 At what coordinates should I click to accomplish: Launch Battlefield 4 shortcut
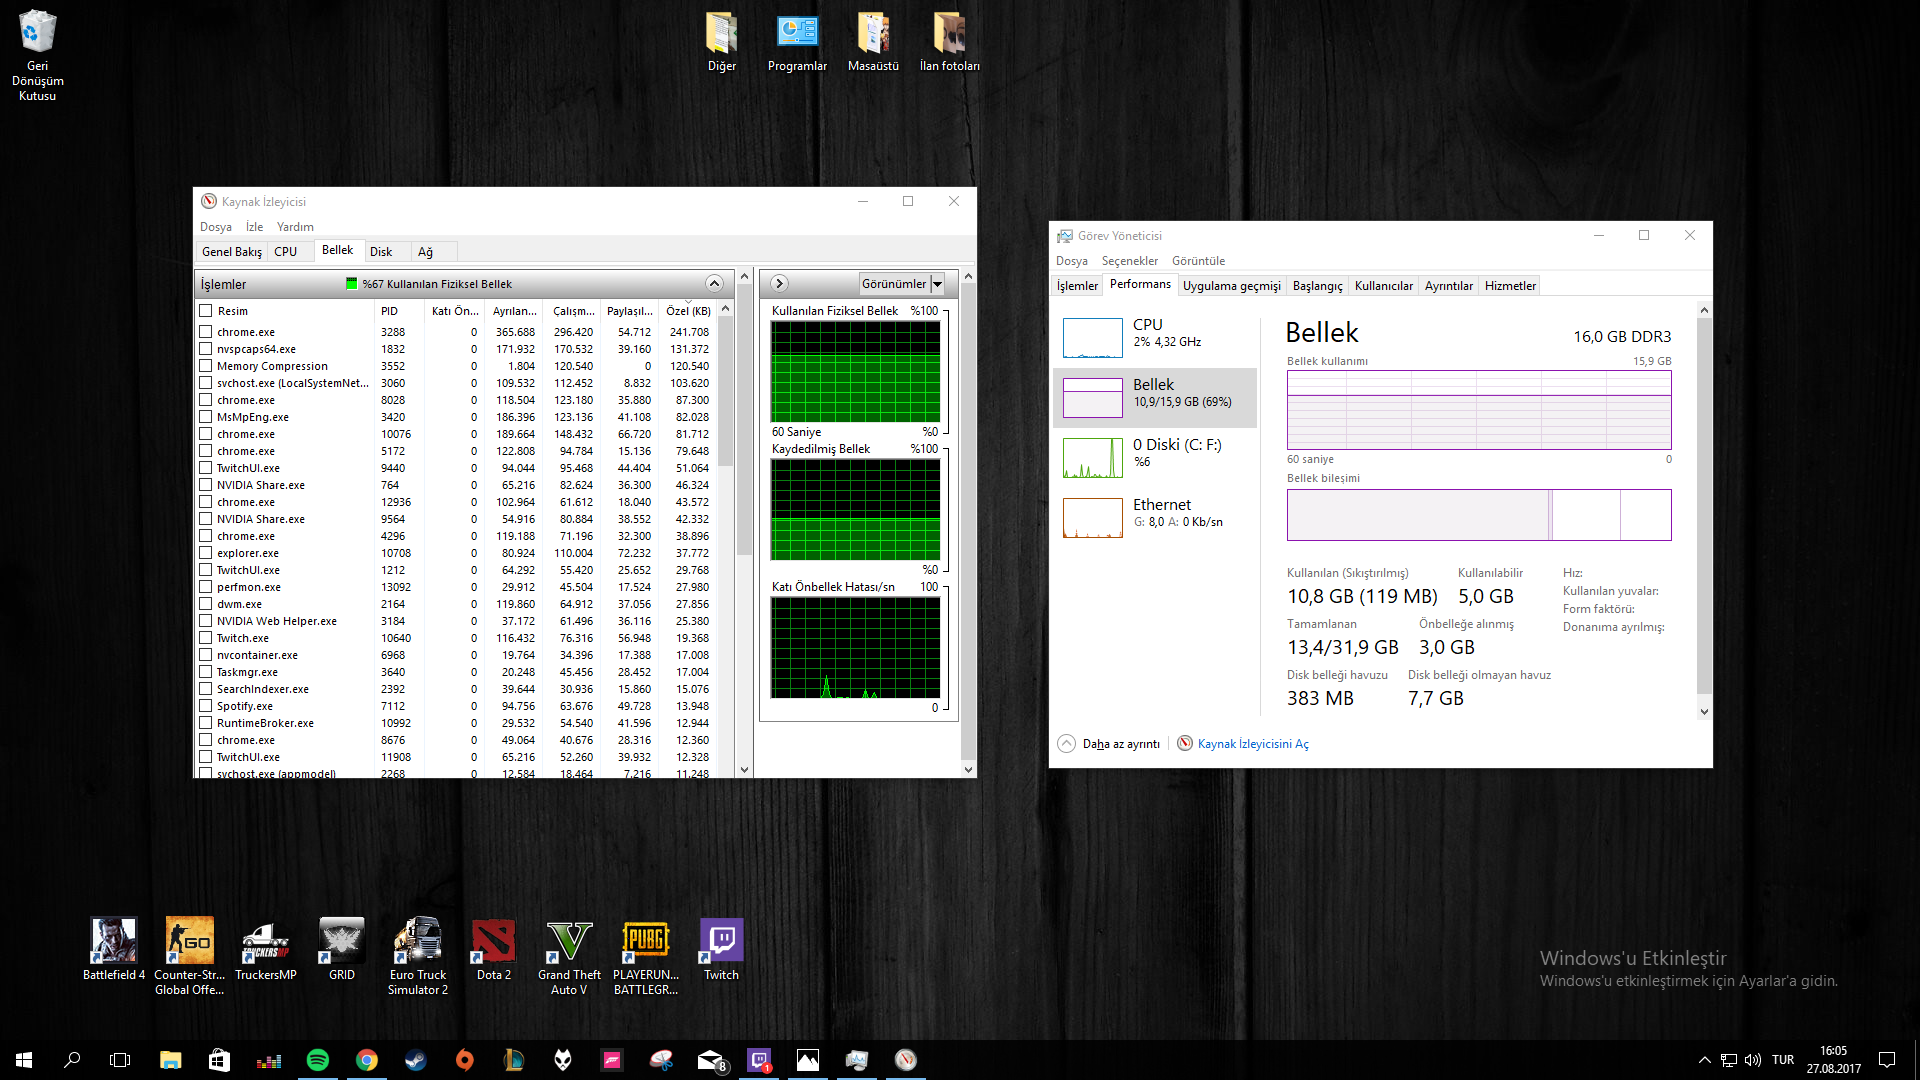tap(114, 950)
